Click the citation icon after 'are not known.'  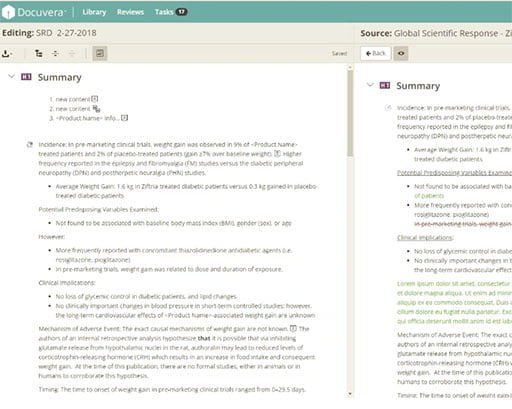click(x=293, y=329)
